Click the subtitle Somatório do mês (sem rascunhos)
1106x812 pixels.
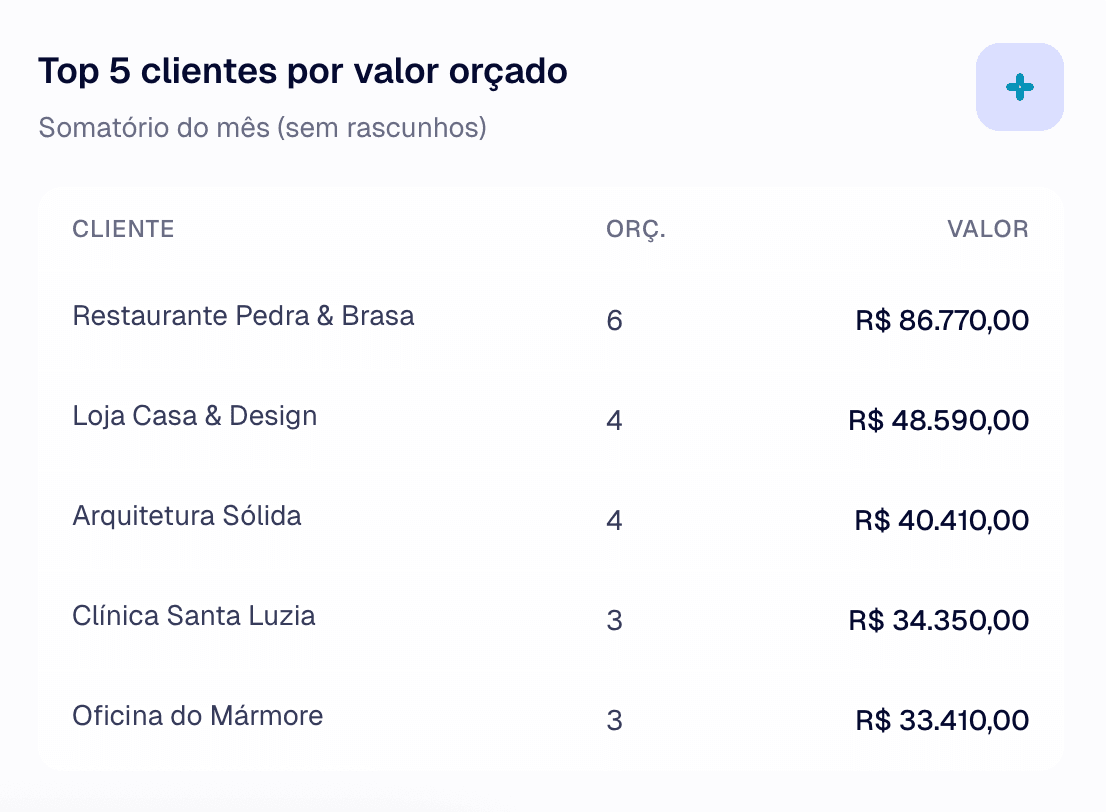click(x=261, y=128)
